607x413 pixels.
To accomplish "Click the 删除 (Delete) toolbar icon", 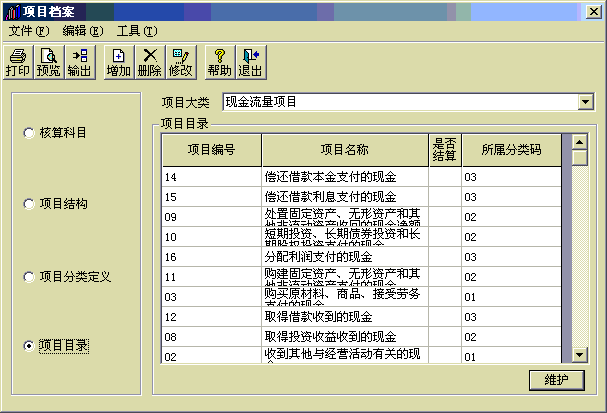I will [149, 62].
